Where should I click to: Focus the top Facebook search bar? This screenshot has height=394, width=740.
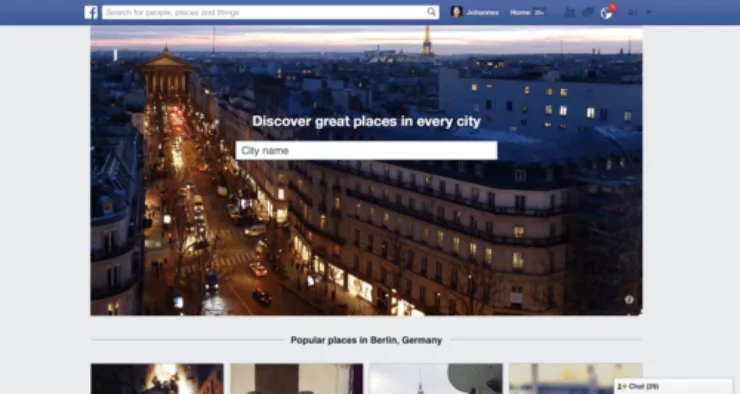pos(270,12)
